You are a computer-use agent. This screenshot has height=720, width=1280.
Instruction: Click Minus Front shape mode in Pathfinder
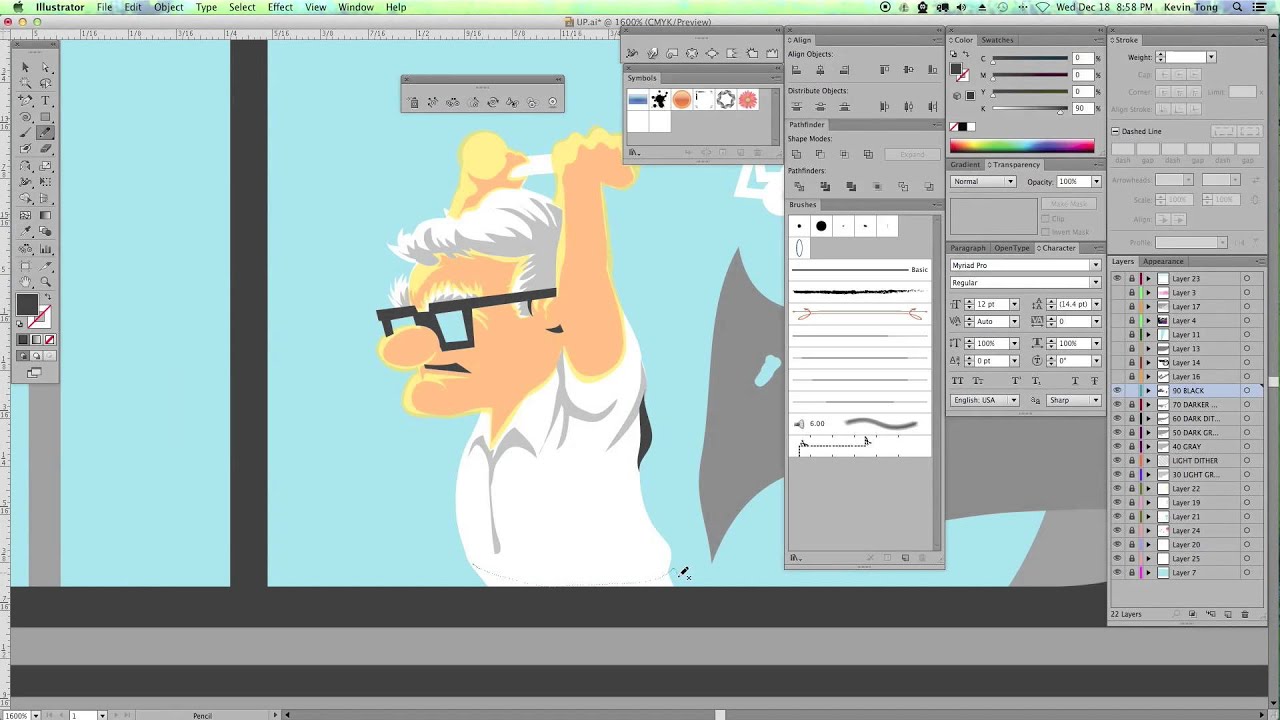click(820, 154)
